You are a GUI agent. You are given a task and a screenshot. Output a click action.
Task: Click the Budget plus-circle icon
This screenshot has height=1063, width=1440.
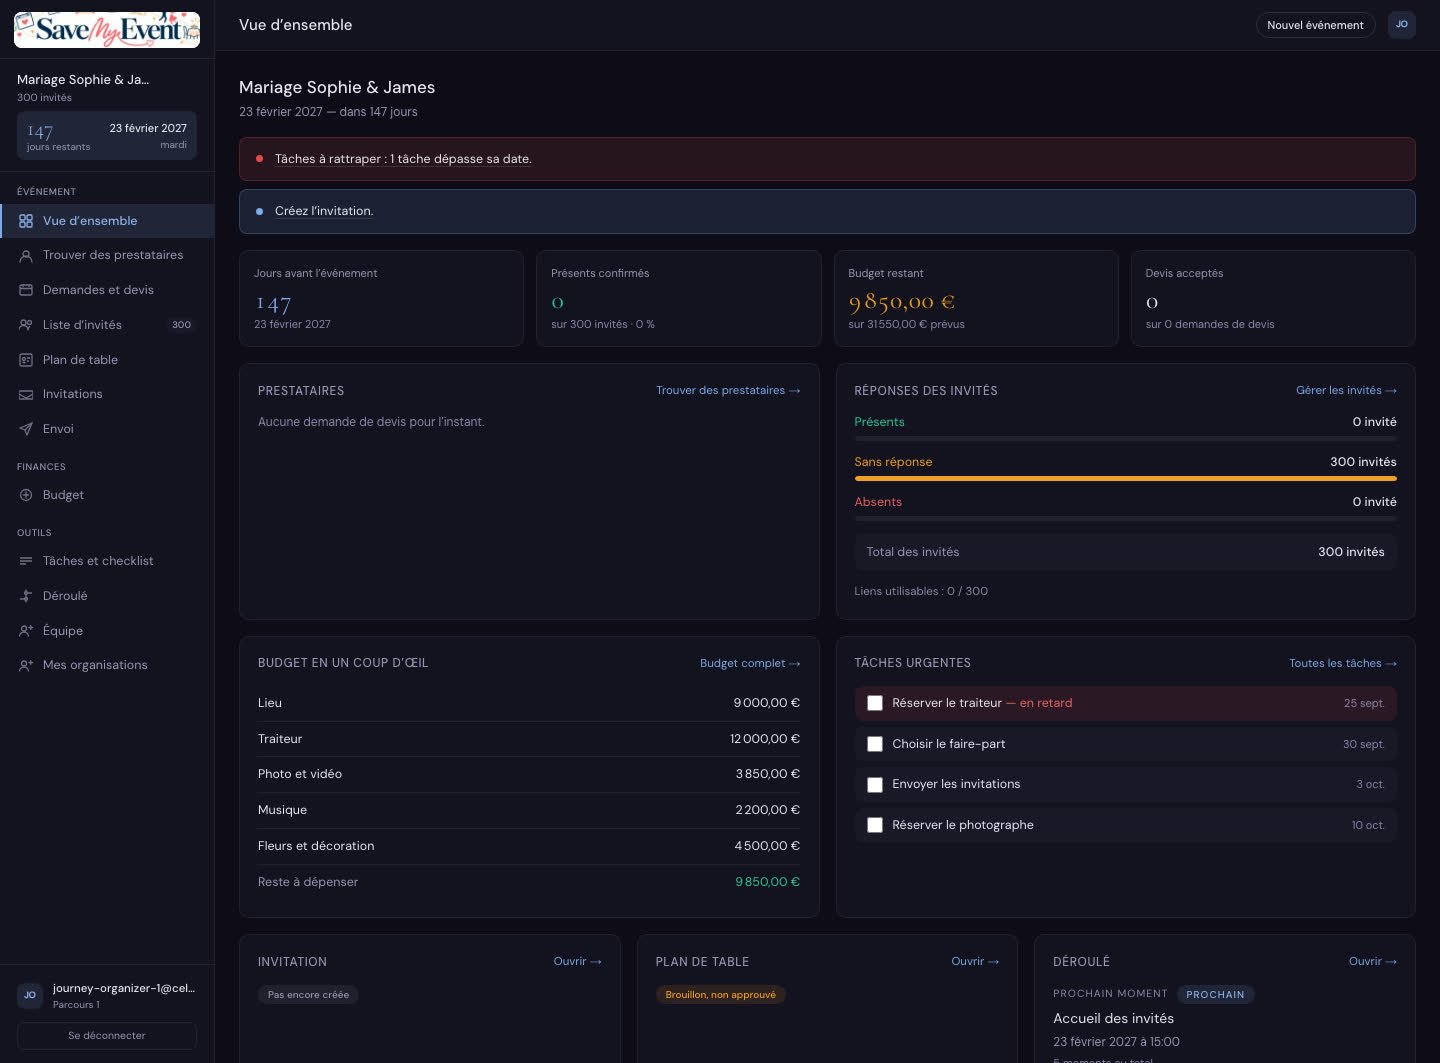click(26, 495)
